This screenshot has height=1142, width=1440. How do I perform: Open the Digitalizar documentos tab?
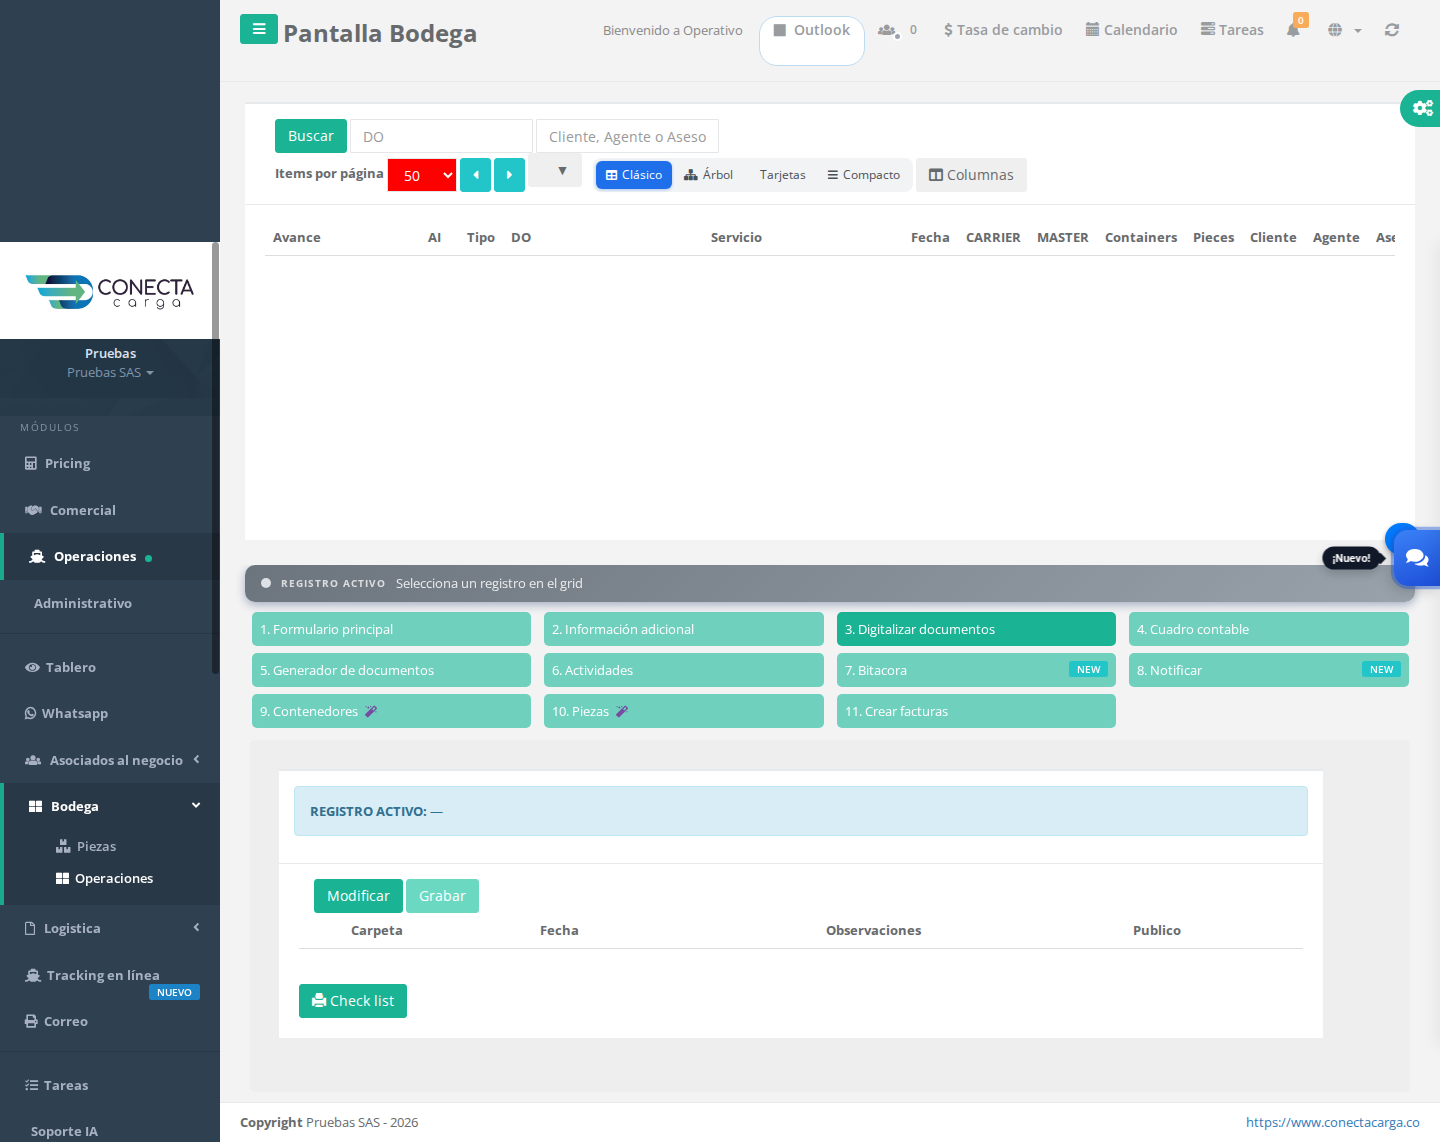tap(976, 629)
